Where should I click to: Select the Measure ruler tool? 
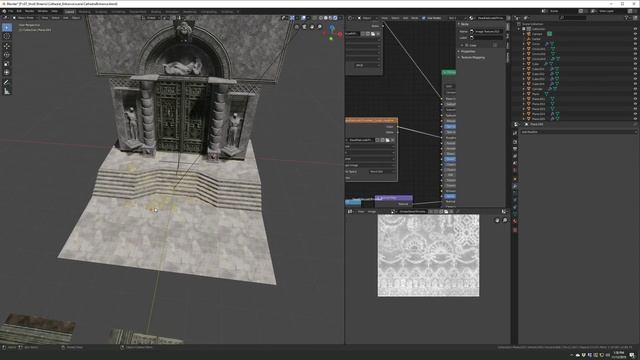click(7, 91)
